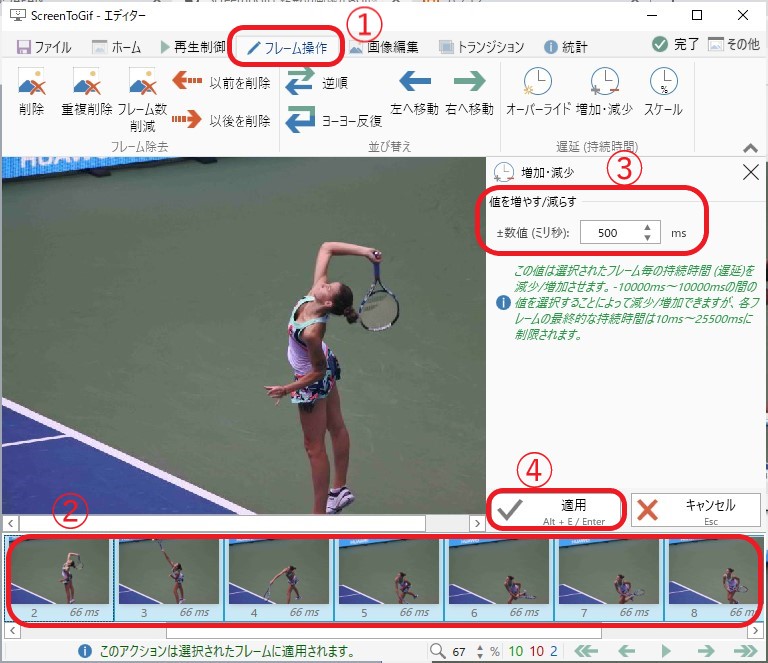Click the Scale delay (スケール) clock icon
The height and width of the screenshot is (663, 768).
point(663,81)
